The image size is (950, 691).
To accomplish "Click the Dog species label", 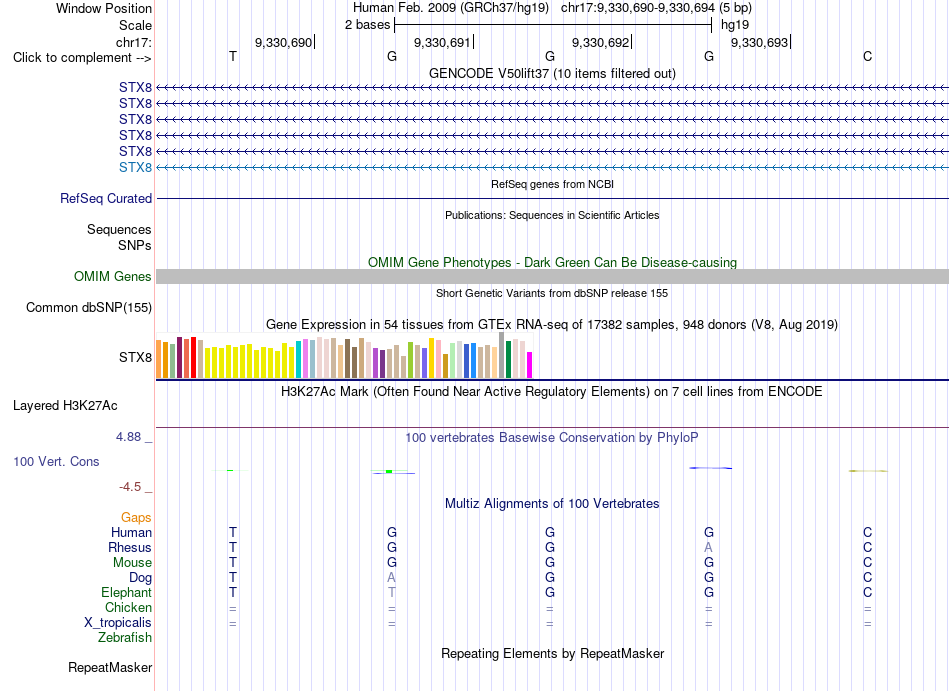I will (140, 578).
